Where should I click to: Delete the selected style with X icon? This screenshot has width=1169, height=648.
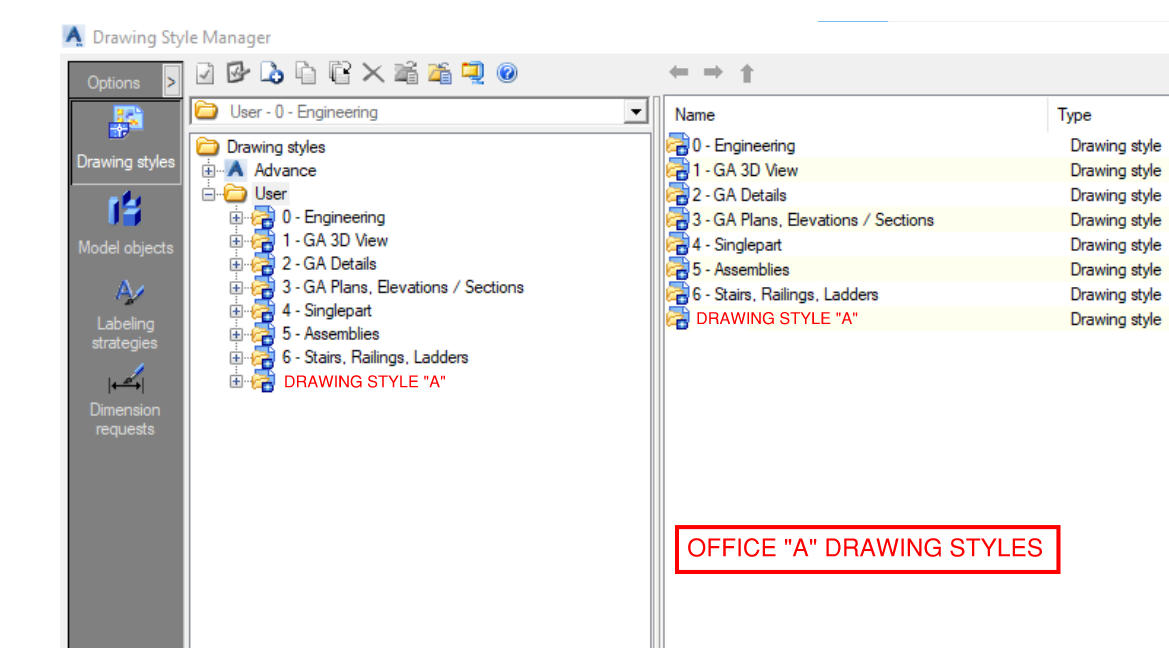click(372, 73)
